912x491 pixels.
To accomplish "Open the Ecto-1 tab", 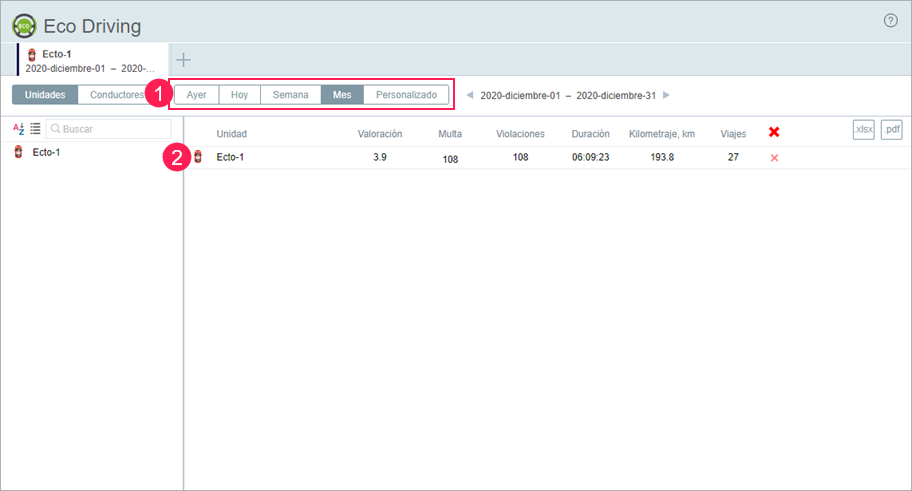I will point(90,60).
